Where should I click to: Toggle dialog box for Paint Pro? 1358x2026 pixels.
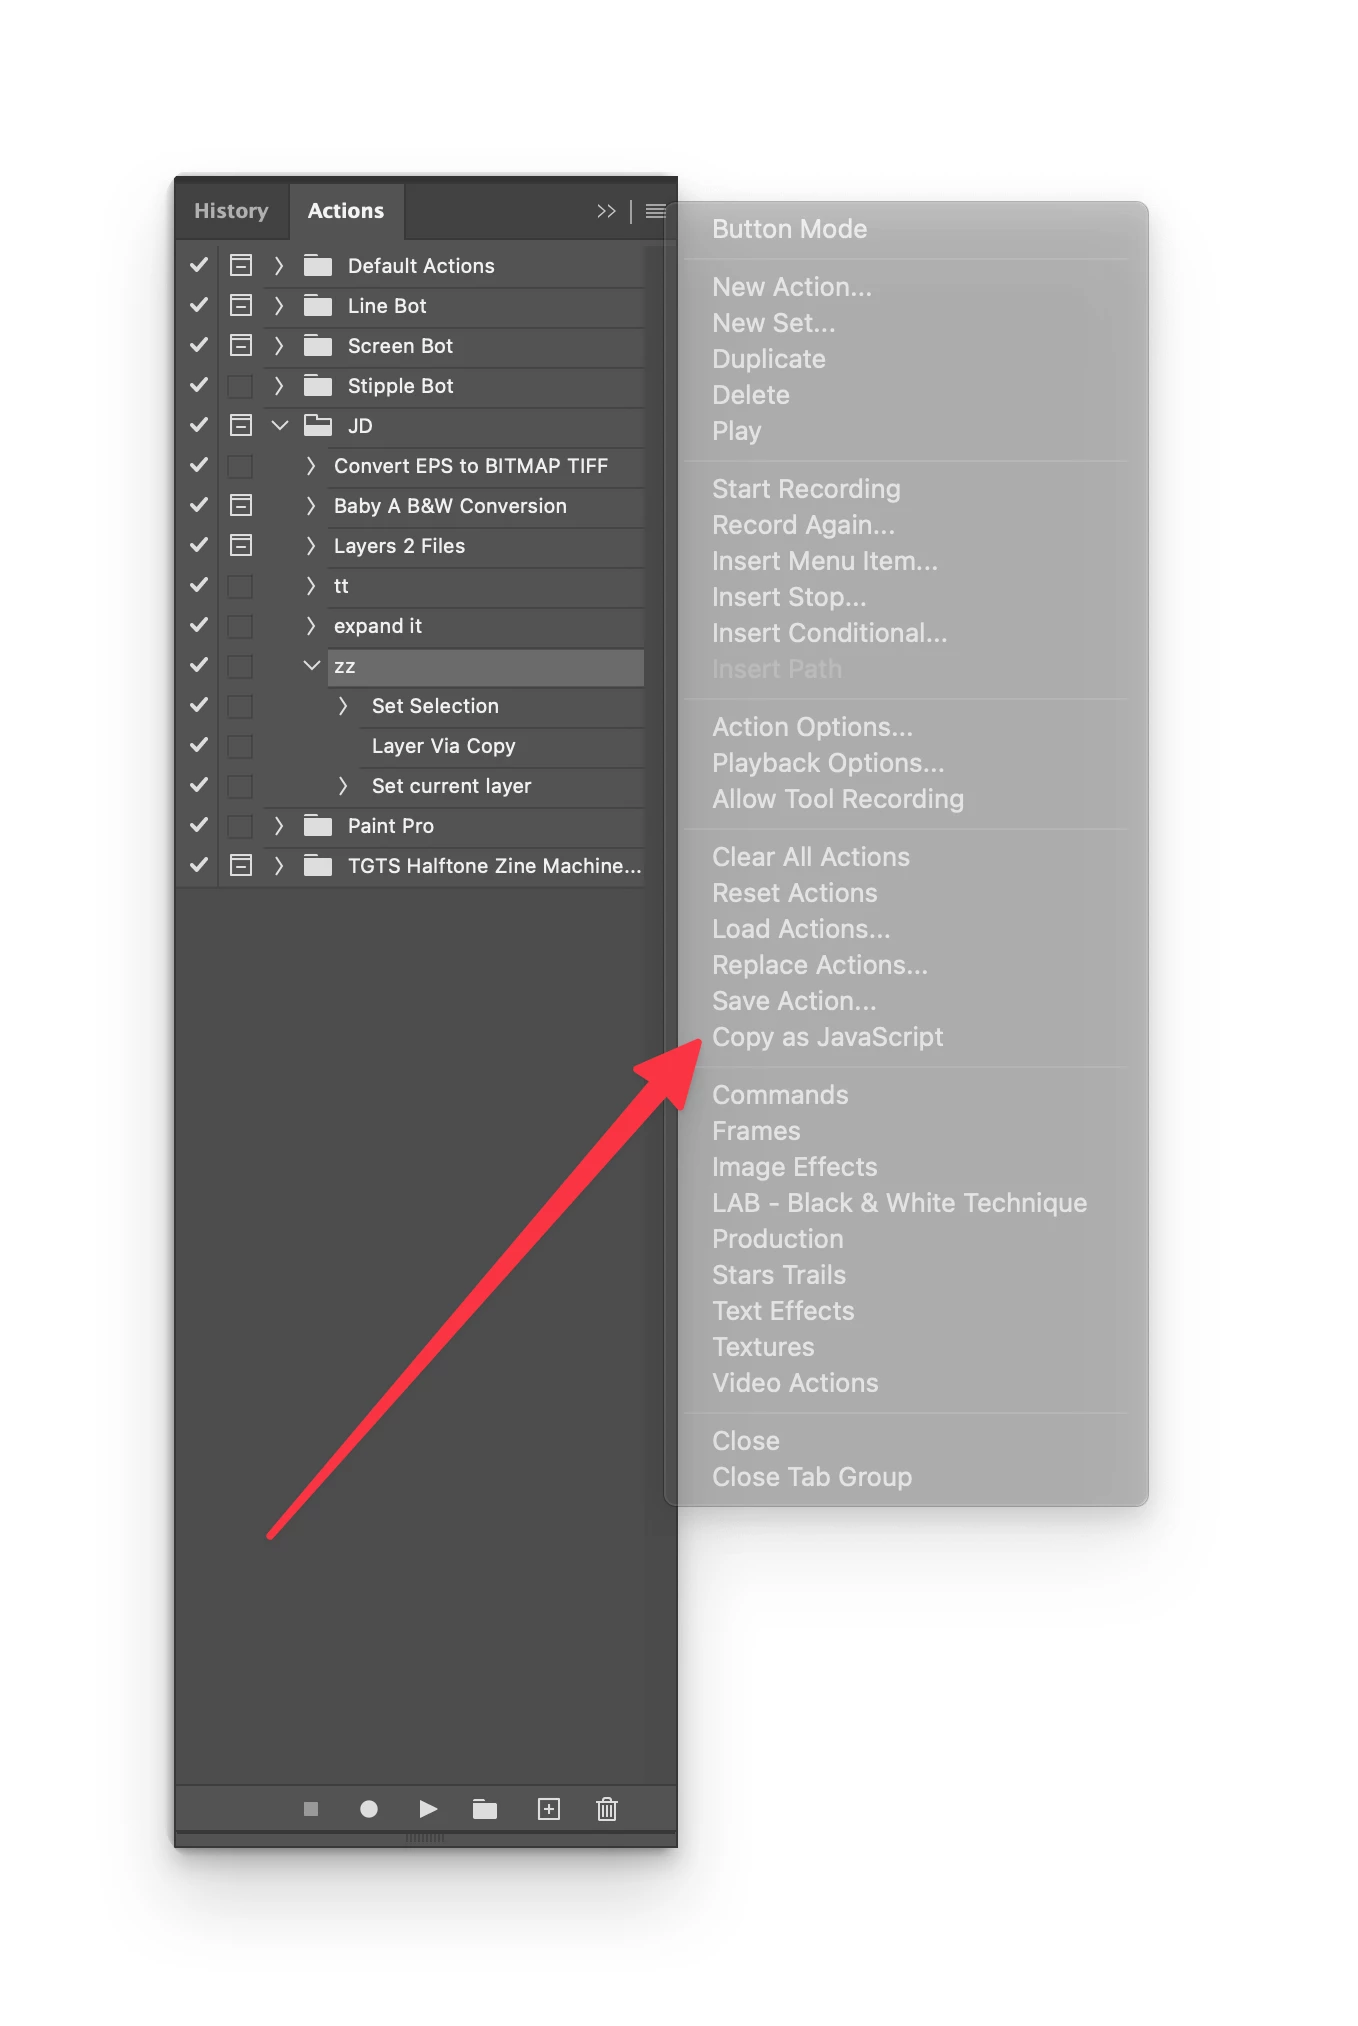241,825
